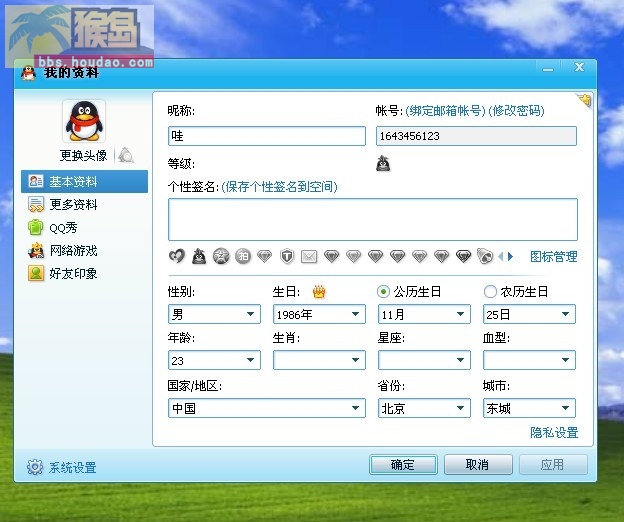Click the round 拍 badge icon
624x522 pixels.
243,256
